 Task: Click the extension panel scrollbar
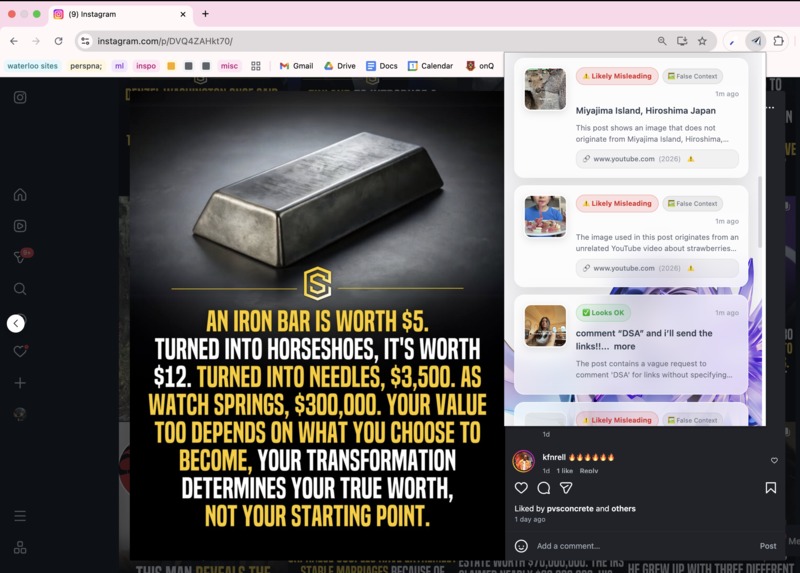(x=760, y=212)
